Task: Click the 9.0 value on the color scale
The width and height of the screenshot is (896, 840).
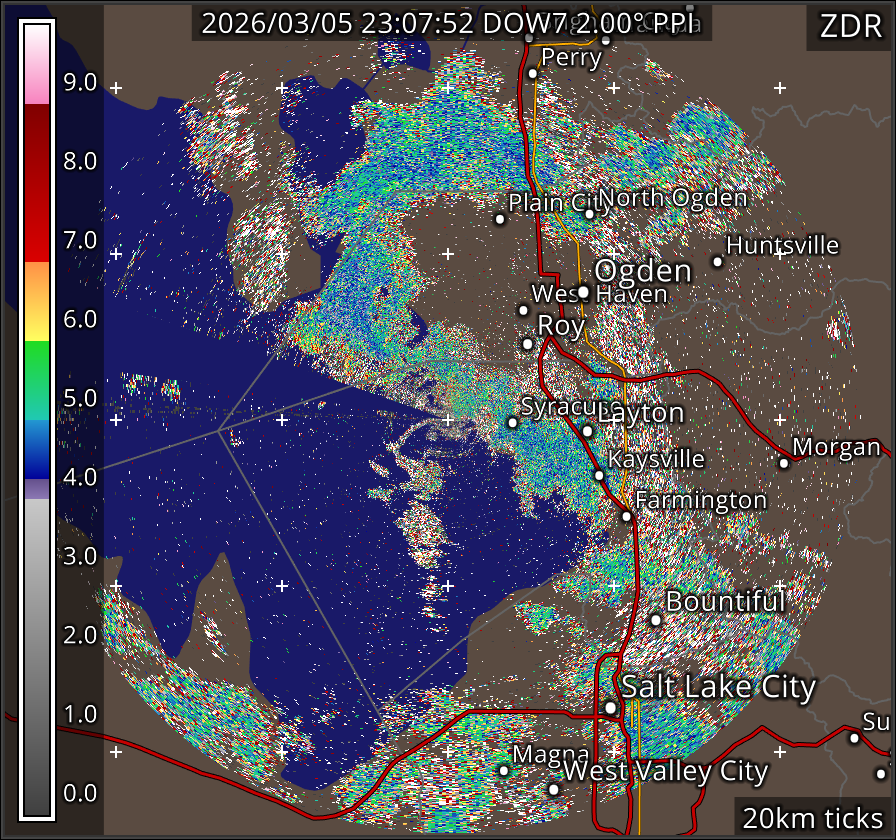Action: point(80,83)
